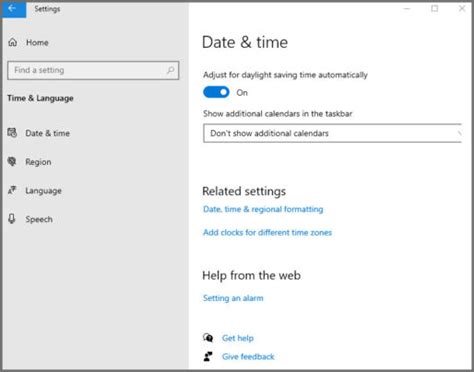This screenshot has width=474, height=372.
Task: Click the On label beside the toggle
Action: click(242, 93)
